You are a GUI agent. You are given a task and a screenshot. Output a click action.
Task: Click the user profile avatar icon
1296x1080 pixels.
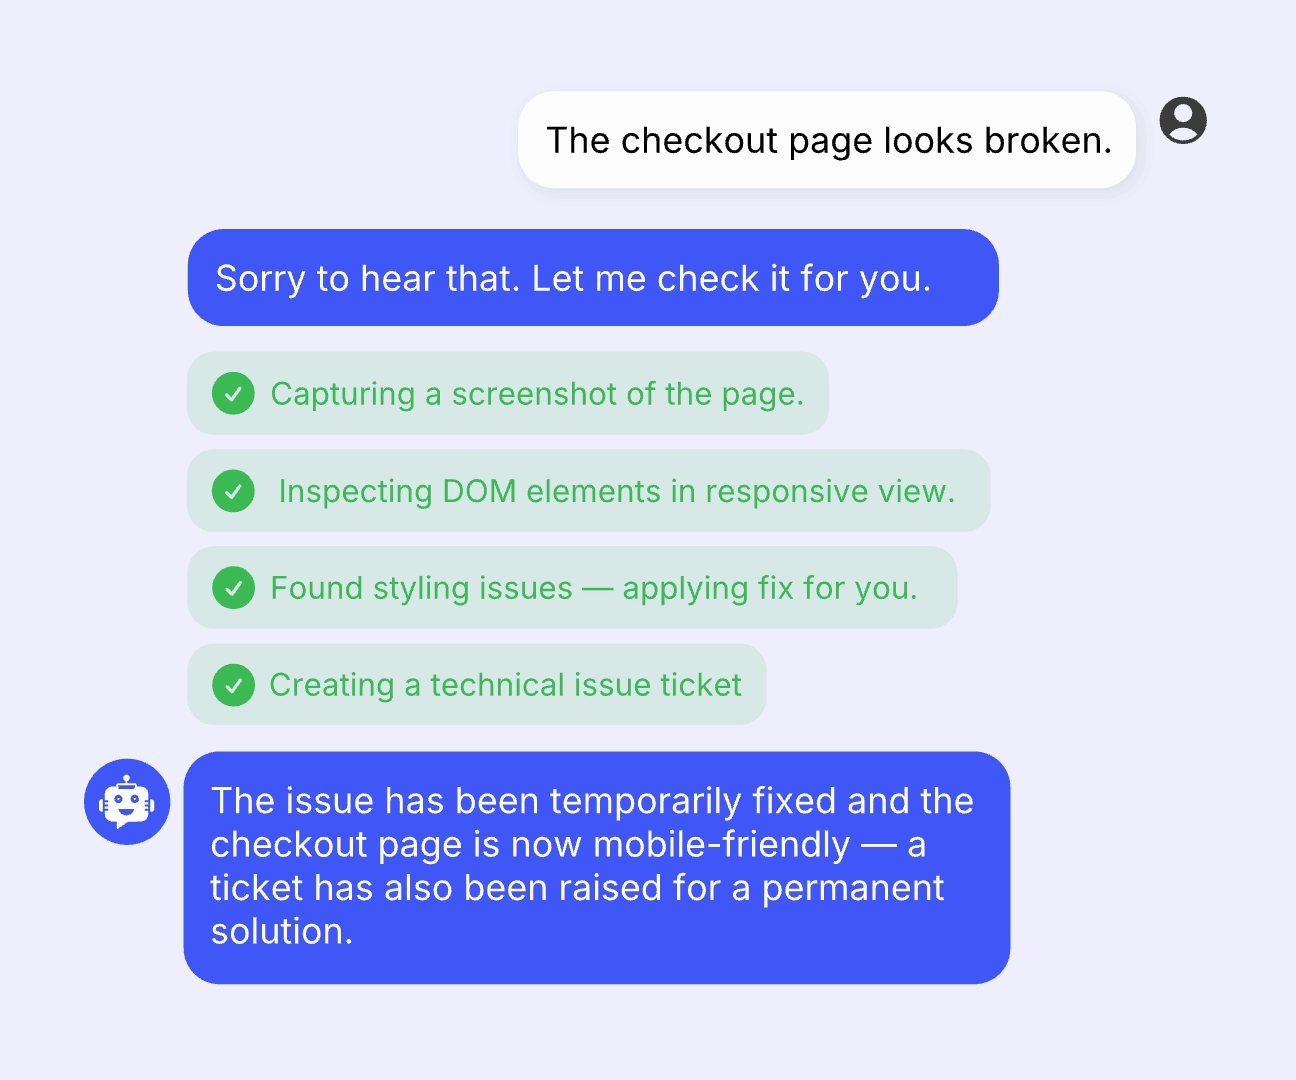click(x=1183, y=121)
